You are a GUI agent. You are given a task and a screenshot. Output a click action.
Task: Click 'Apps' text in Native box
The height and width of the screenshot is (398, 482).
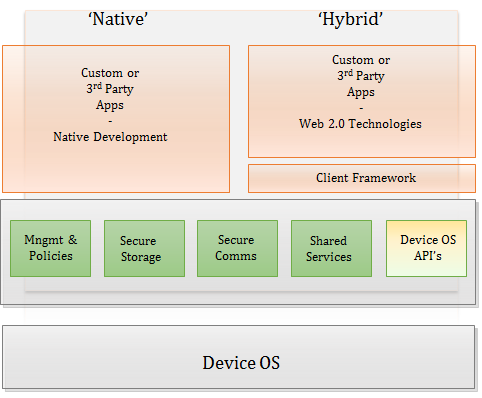[x=110, y=105]
